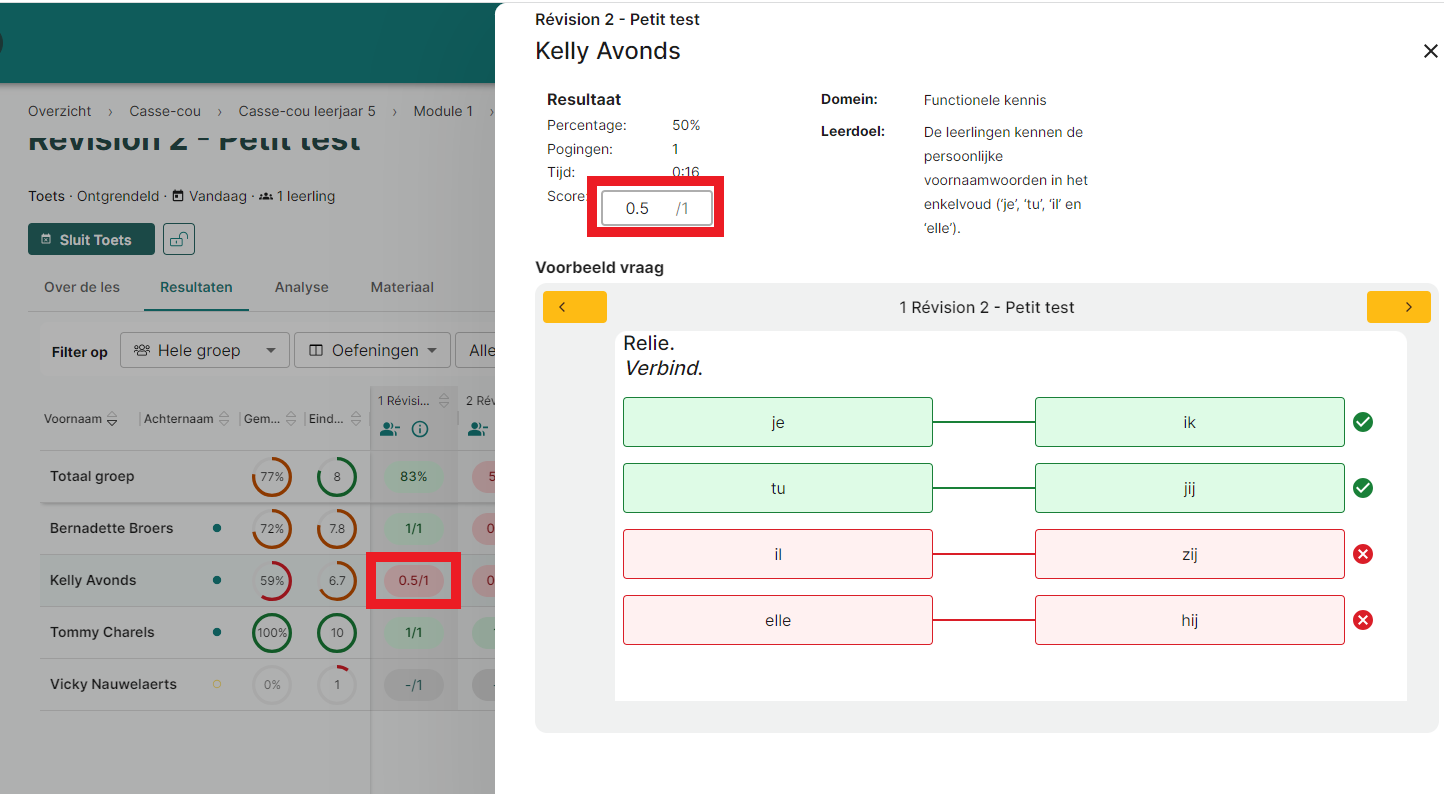
Task: Toggle sort on the Gem... column
Action: (291, 420)
